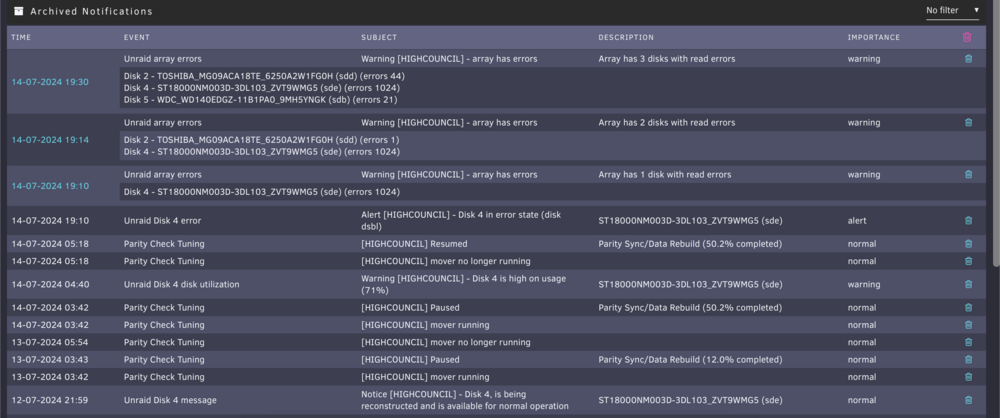Click 'Parity Sync/Data Rebuild (12.0% completed)' description
The image size is (1000, 418).
coord(689,360)
